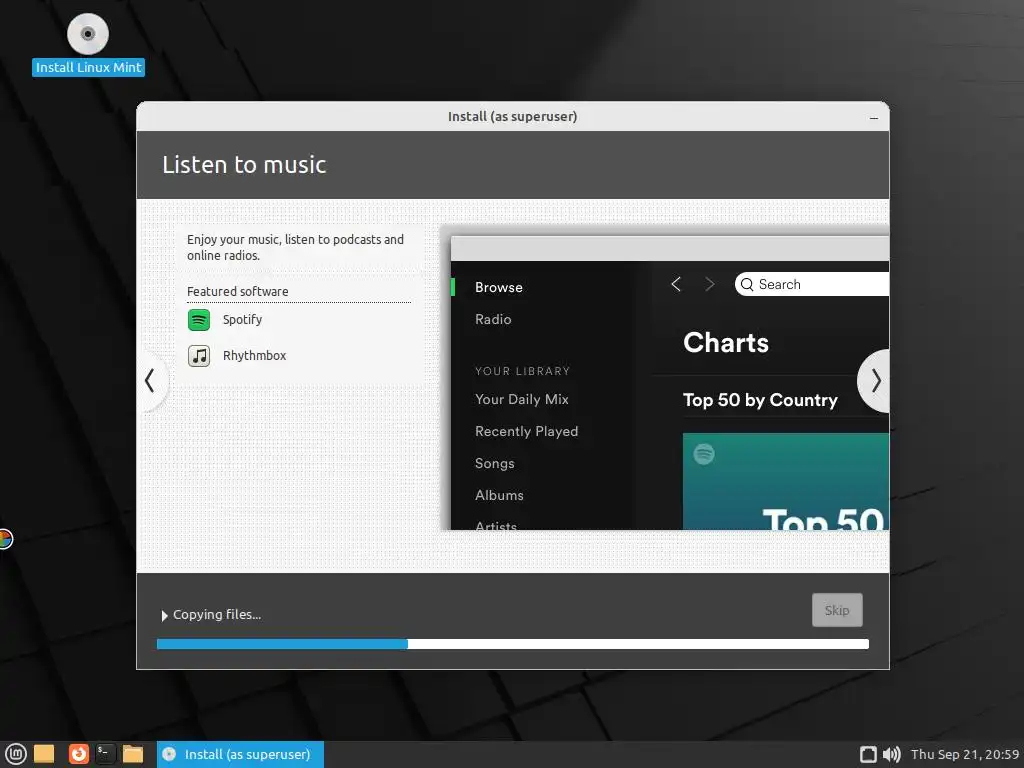Screen dimensions: 1024x768
Task: Expand the Copying files details triangle
Action: [165, 615]
